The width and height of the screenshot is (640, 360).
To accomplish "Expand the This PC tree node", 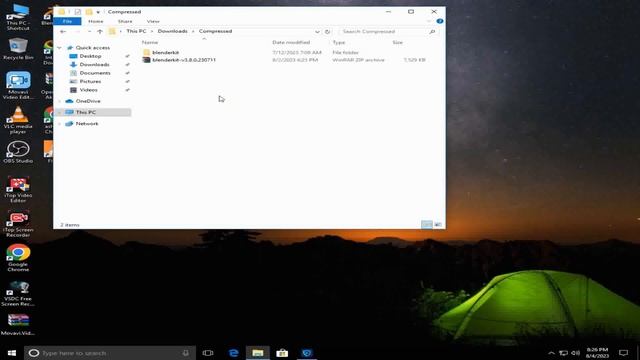I will [x=60, y=112].
